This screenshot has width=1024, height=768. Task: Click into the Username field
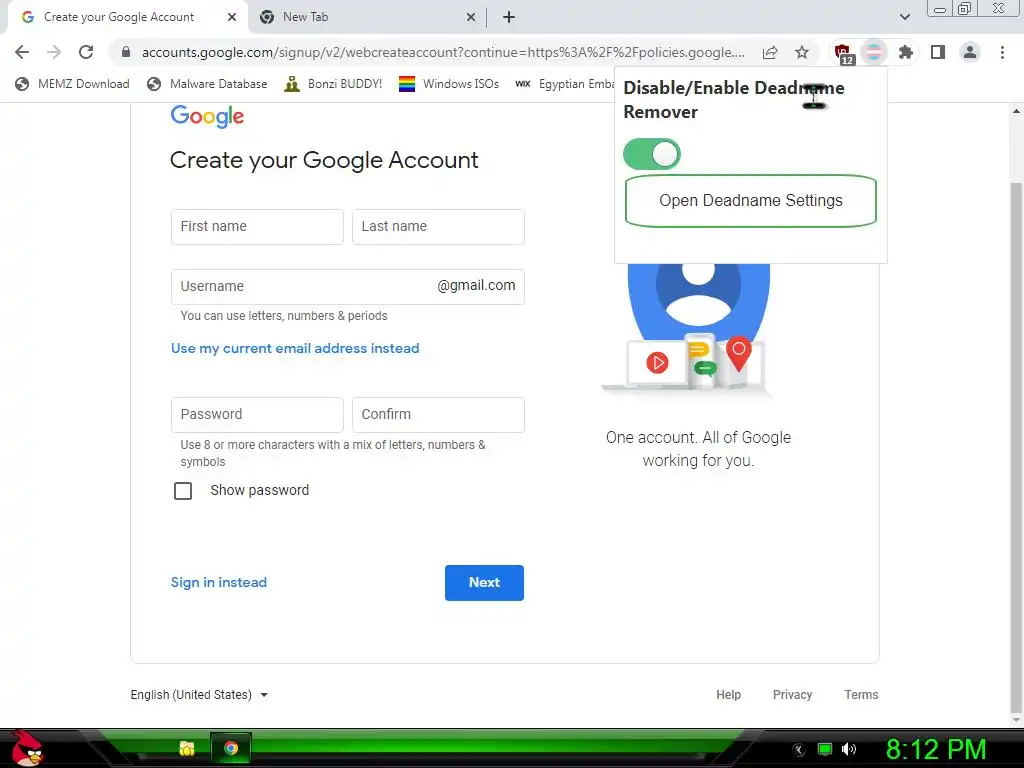(347, 287)
